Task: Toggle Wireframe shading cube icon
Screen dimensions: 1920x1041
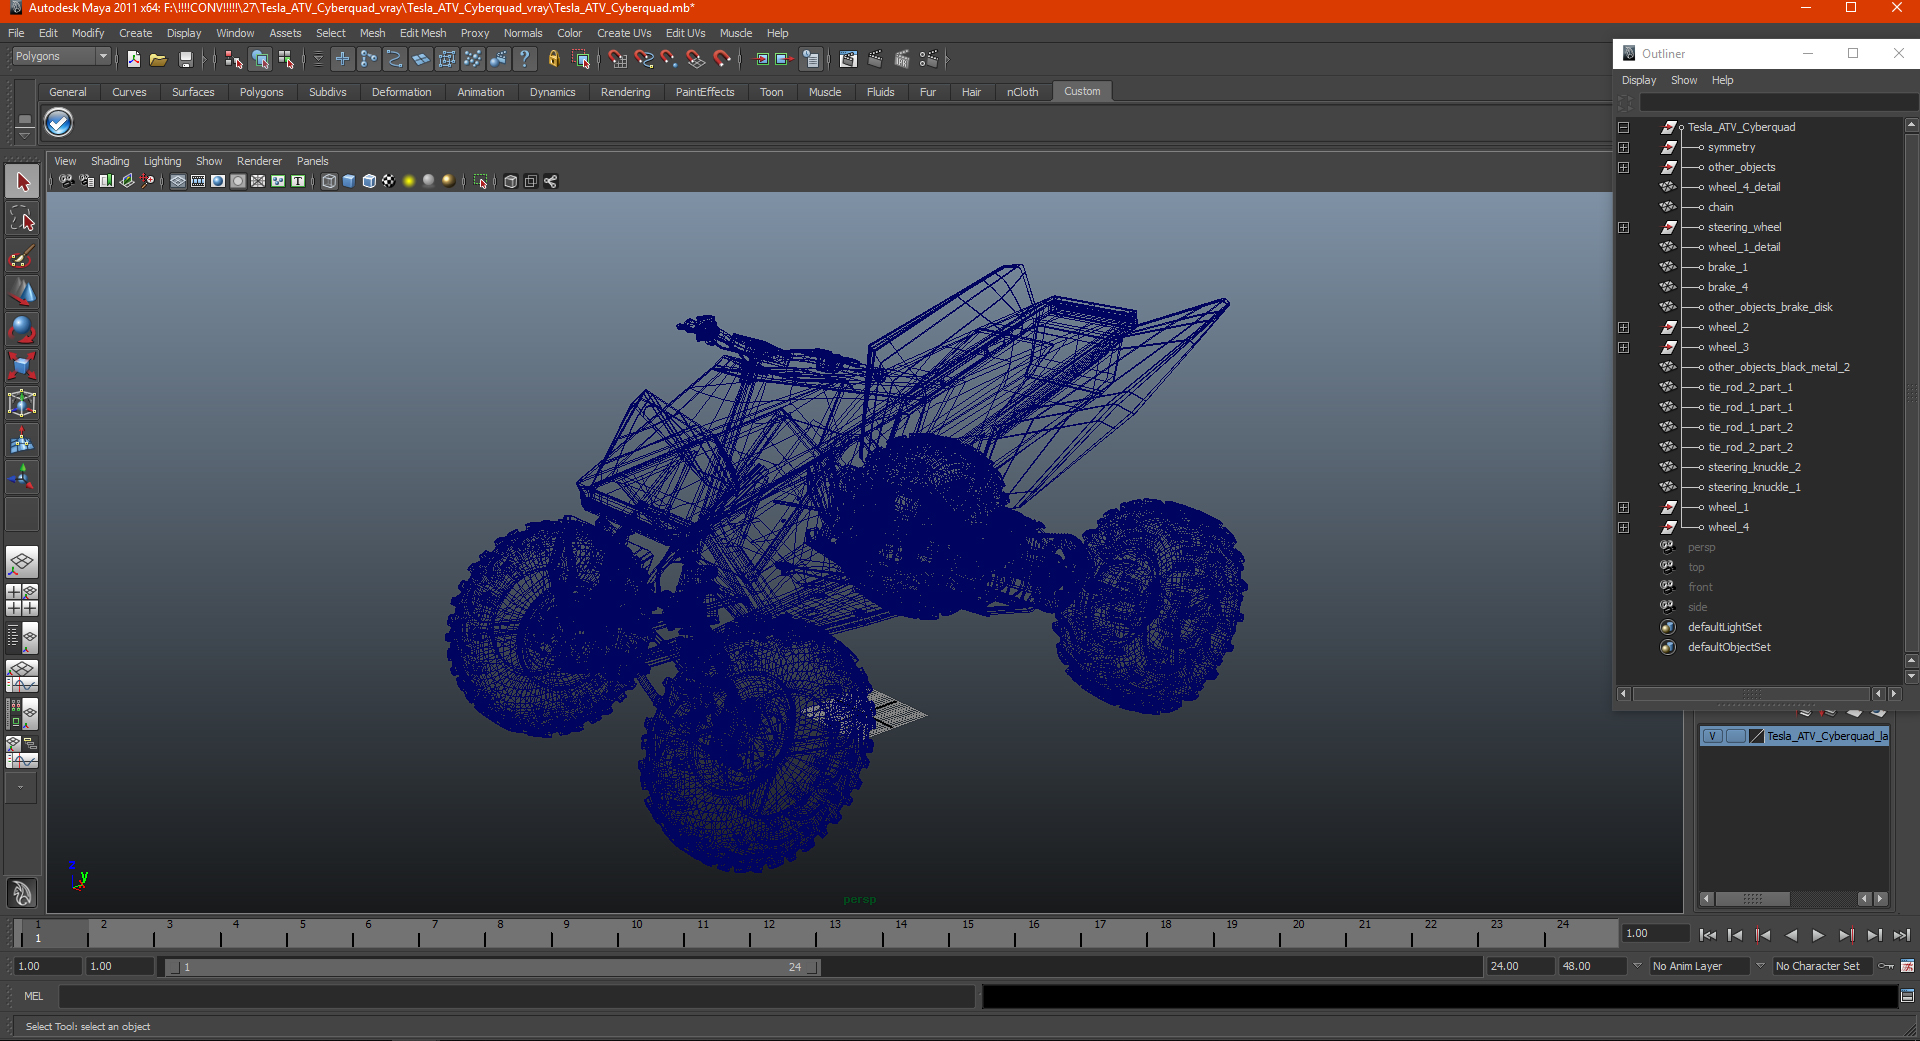Action: (329, 181)
